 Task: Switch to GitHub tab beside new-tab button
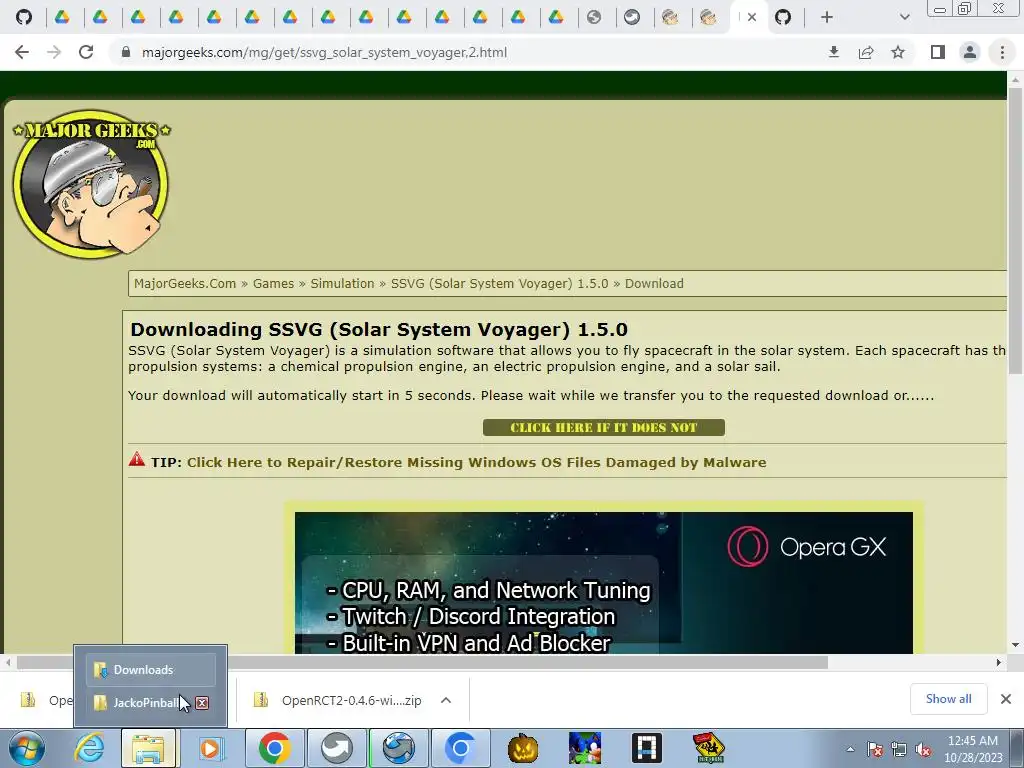point(783,17)
